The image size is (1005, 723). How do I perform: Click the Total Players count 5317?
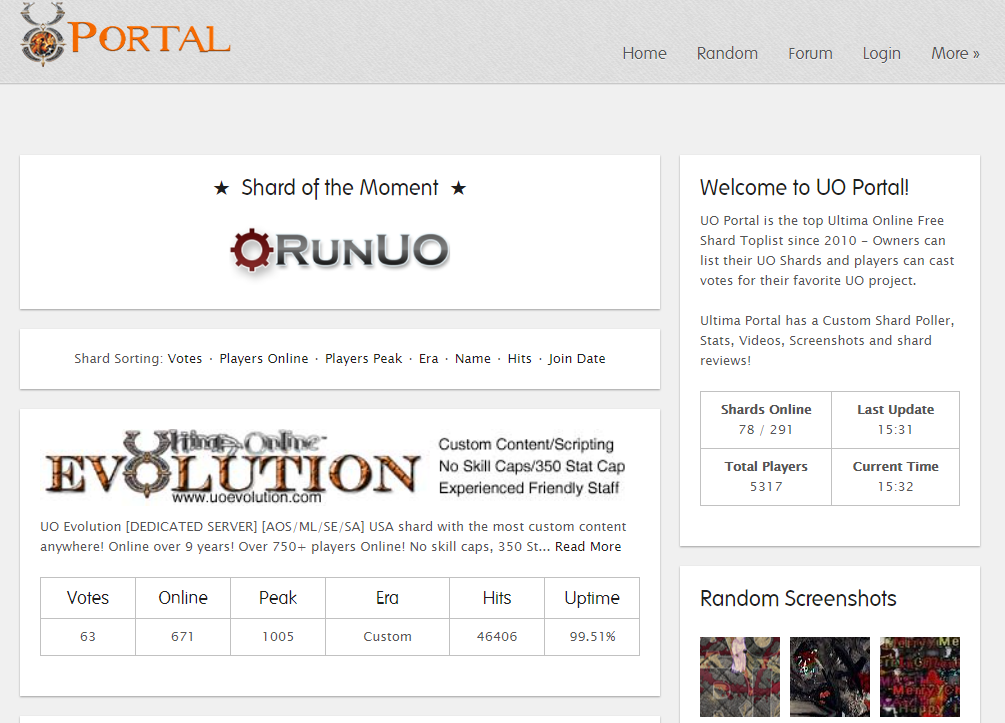(x=766, y=486)
